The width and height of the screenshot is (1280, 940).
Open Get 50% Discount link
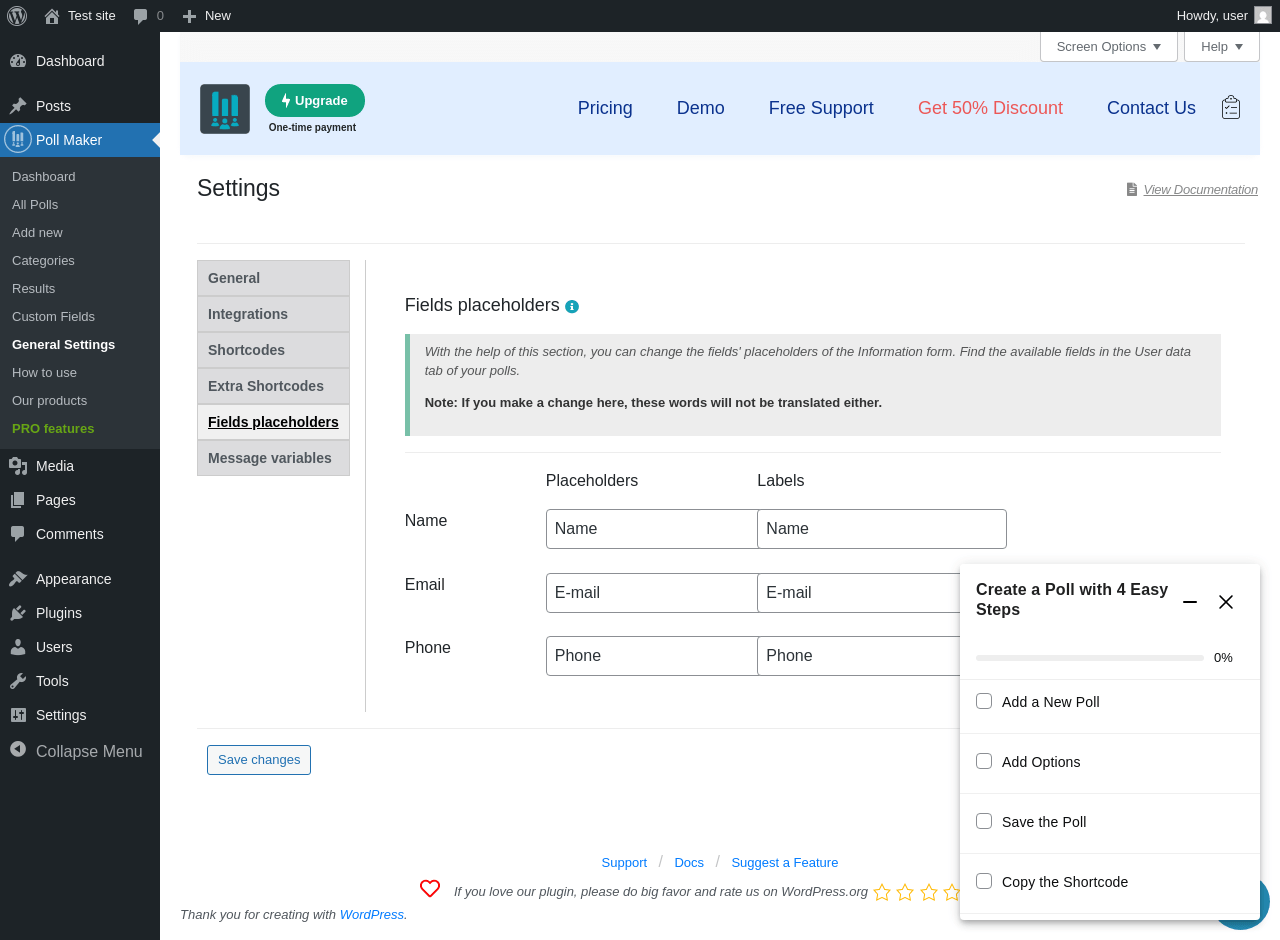990,108
